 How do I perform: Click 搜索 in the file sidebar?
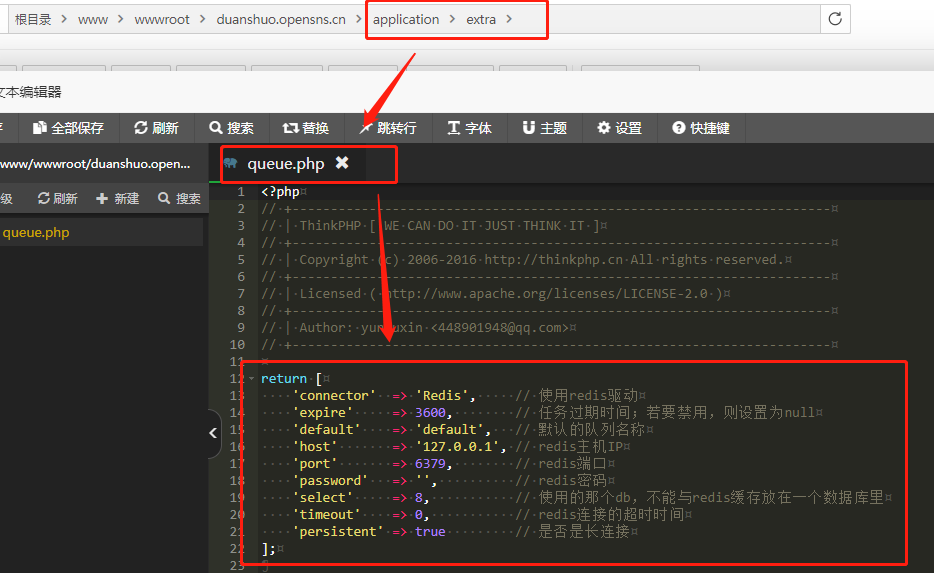coord(179,198)
